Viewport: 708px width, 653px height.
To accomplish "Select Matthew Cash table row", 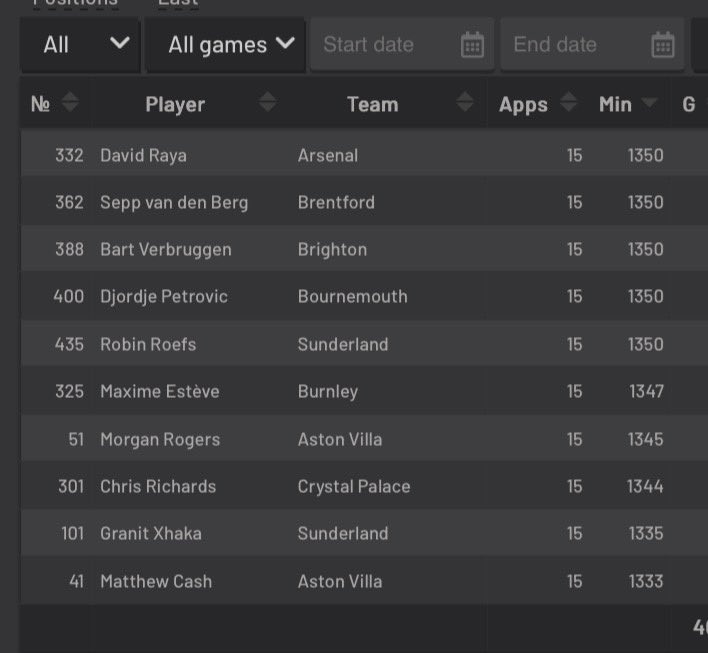I will (364, 581).
